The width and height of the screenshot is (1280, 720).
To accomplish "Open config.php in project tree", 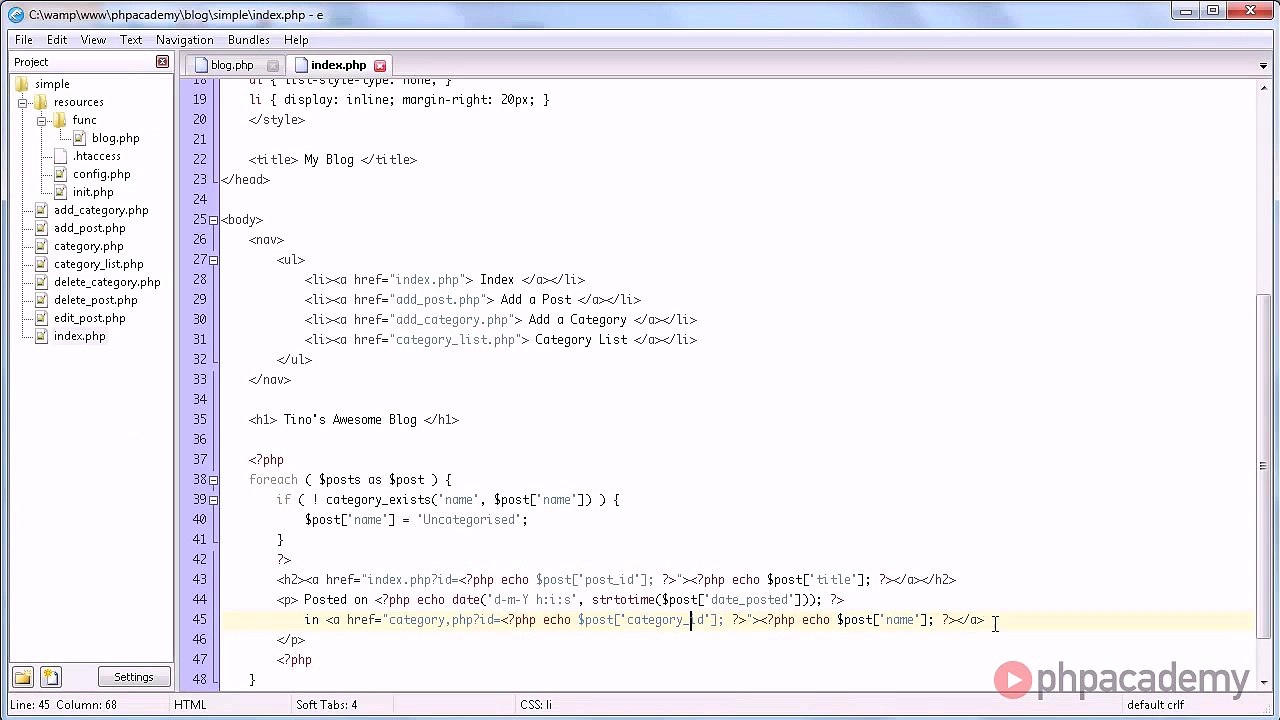I will [101, 174].
